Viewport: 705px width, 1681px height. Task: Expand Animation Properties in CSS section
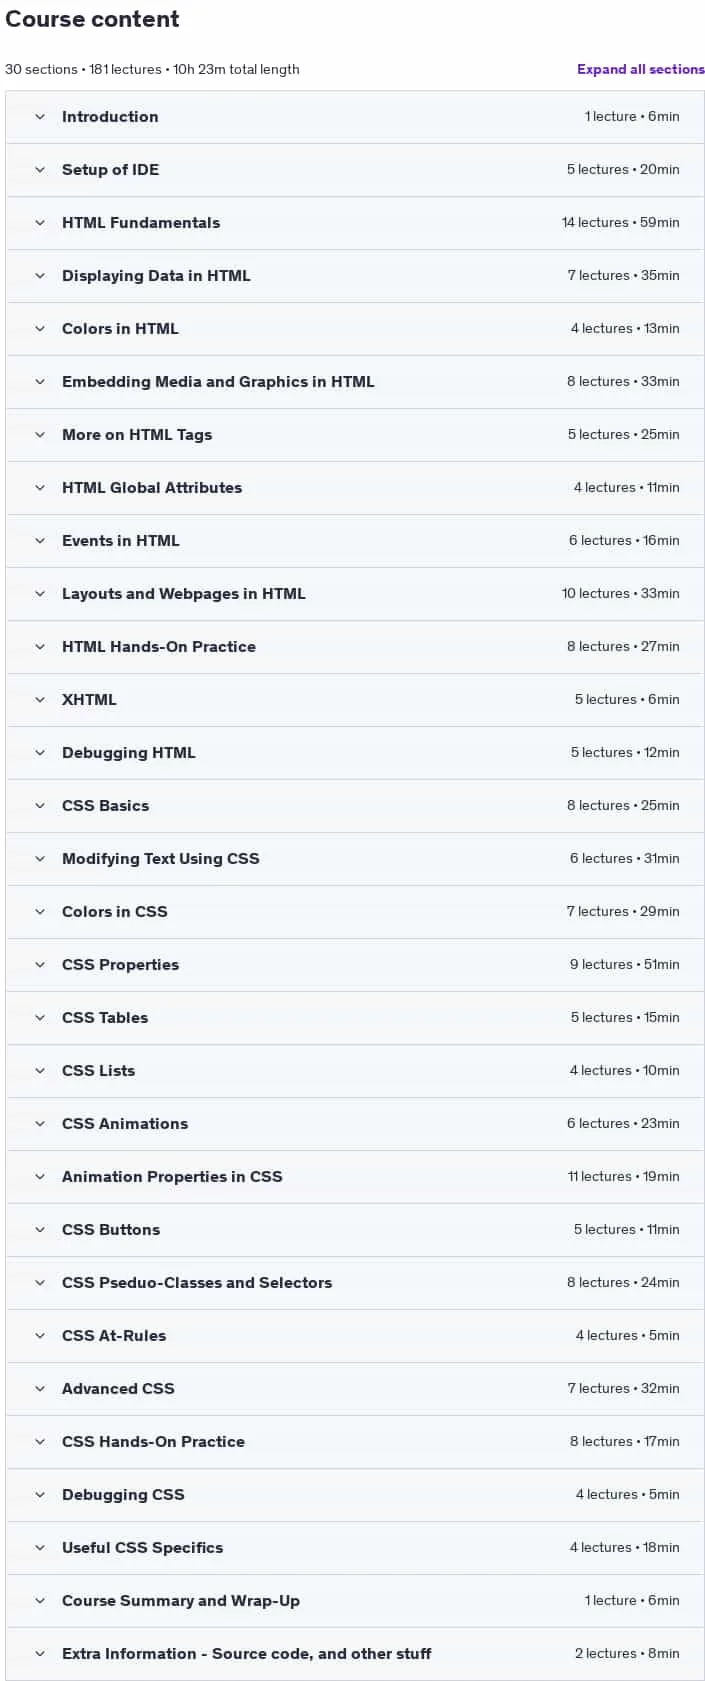coord(355,1177)
